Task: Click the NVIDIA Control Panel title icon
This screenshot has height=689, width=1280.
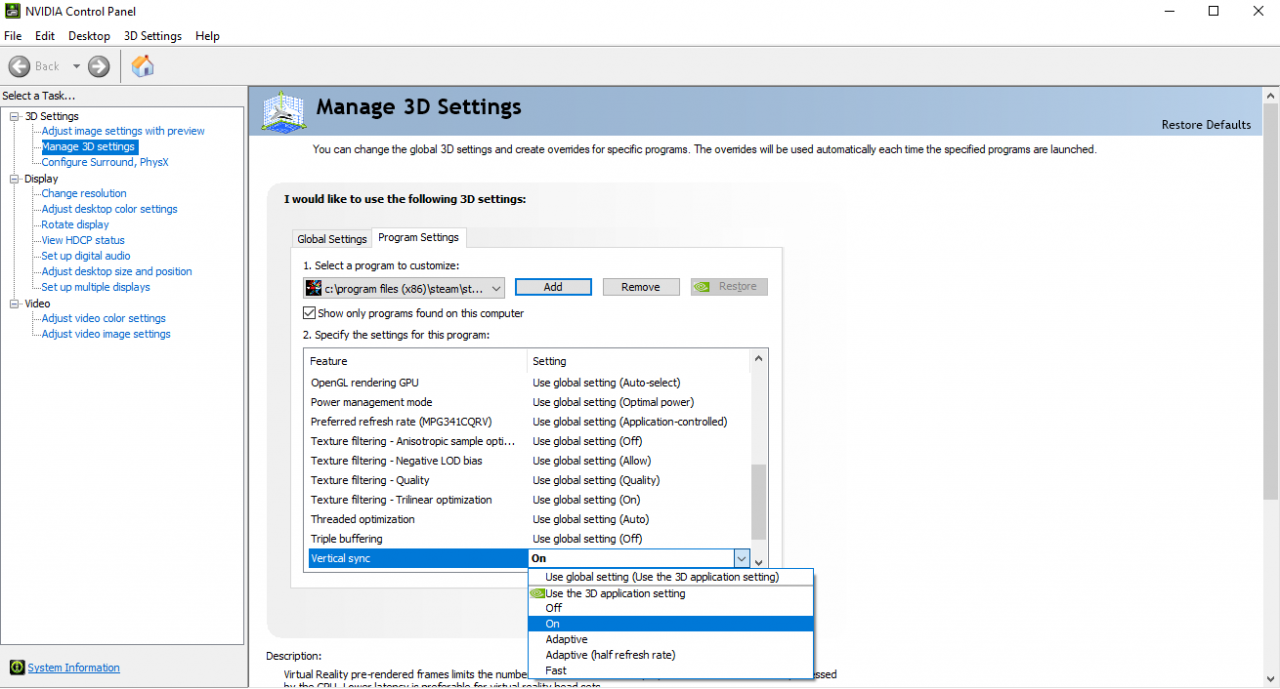Action: tap(12, 11)
